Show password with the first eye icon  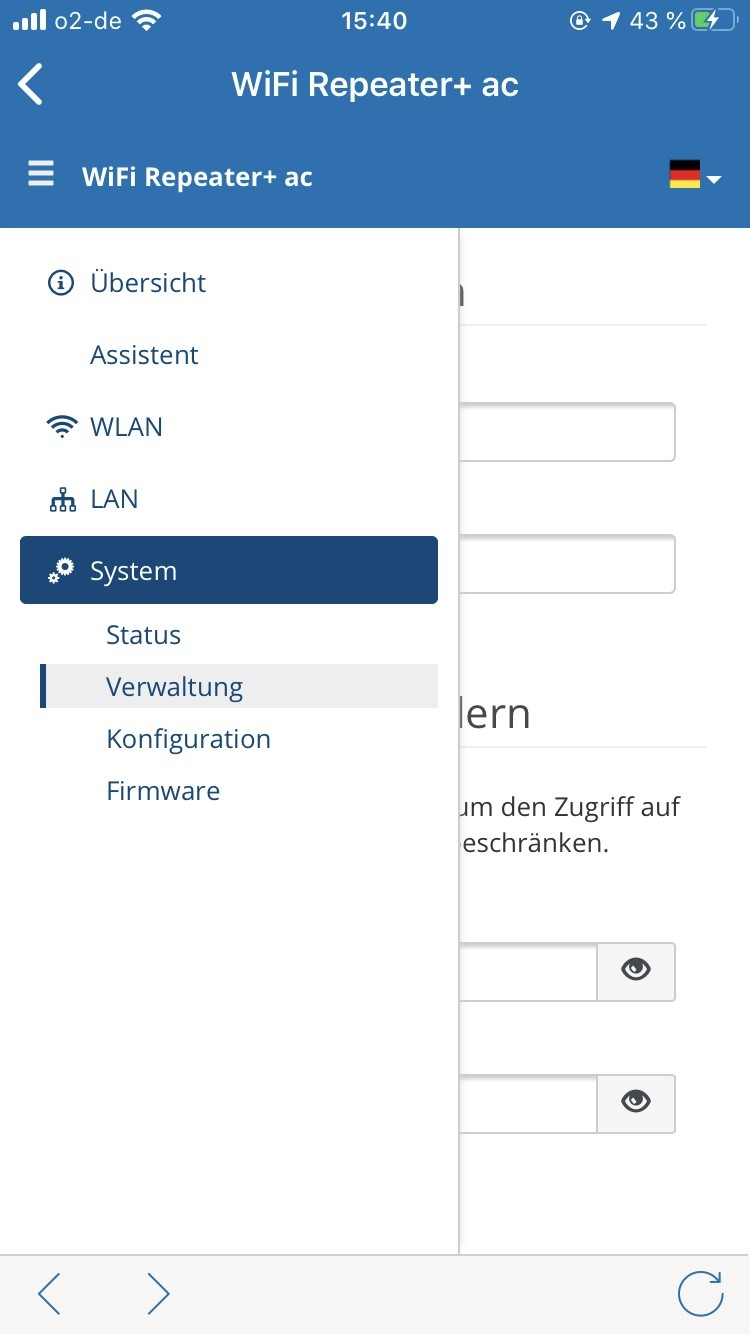point(636,969)
